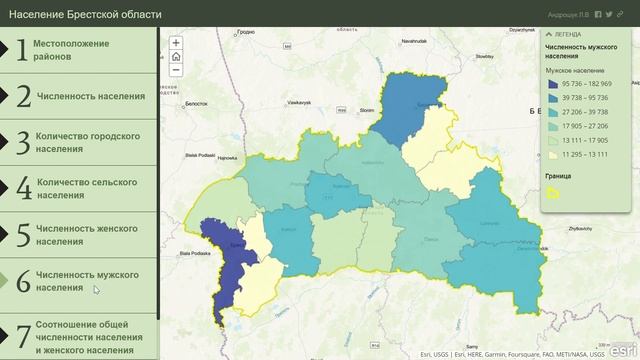Open tab 1 Местоположение районов

click(x=78, y=50)
